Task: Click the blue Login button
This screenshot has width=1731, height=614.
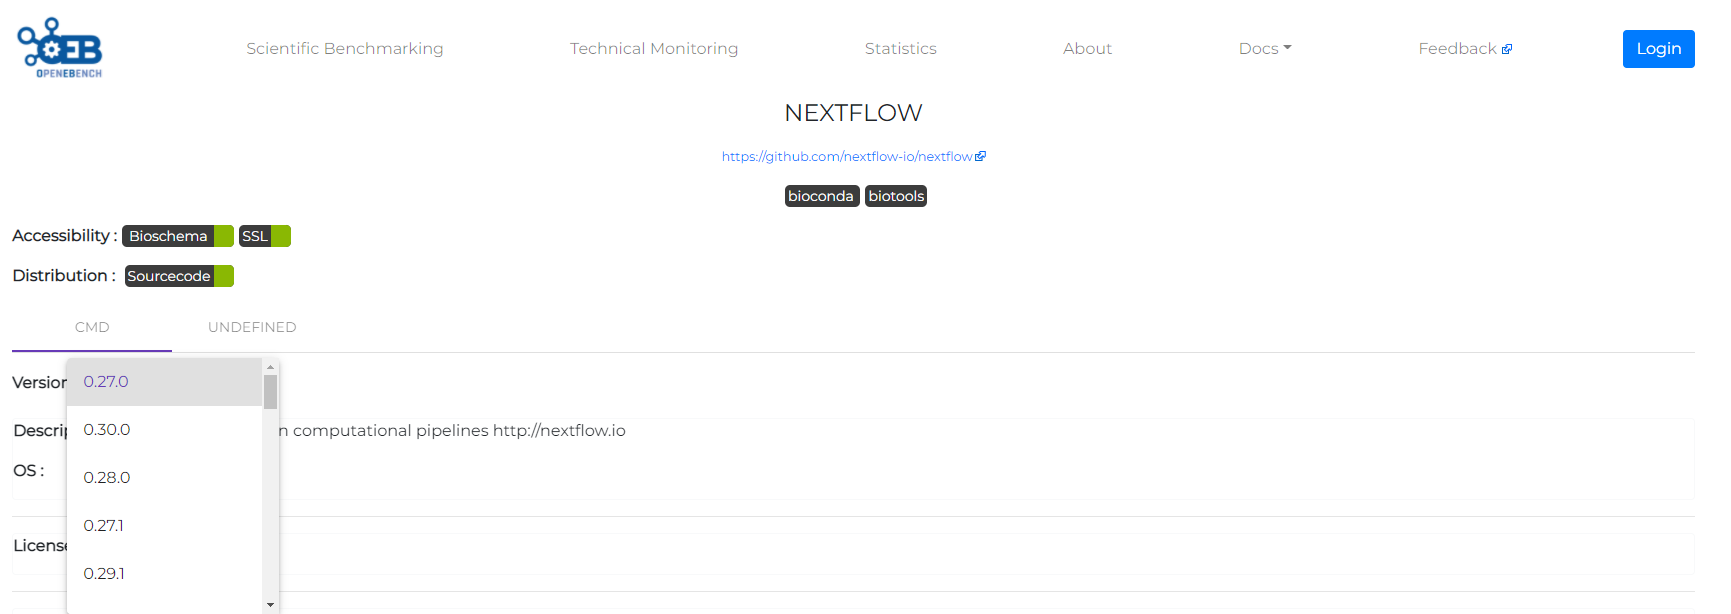Action: click(1658, 49)
